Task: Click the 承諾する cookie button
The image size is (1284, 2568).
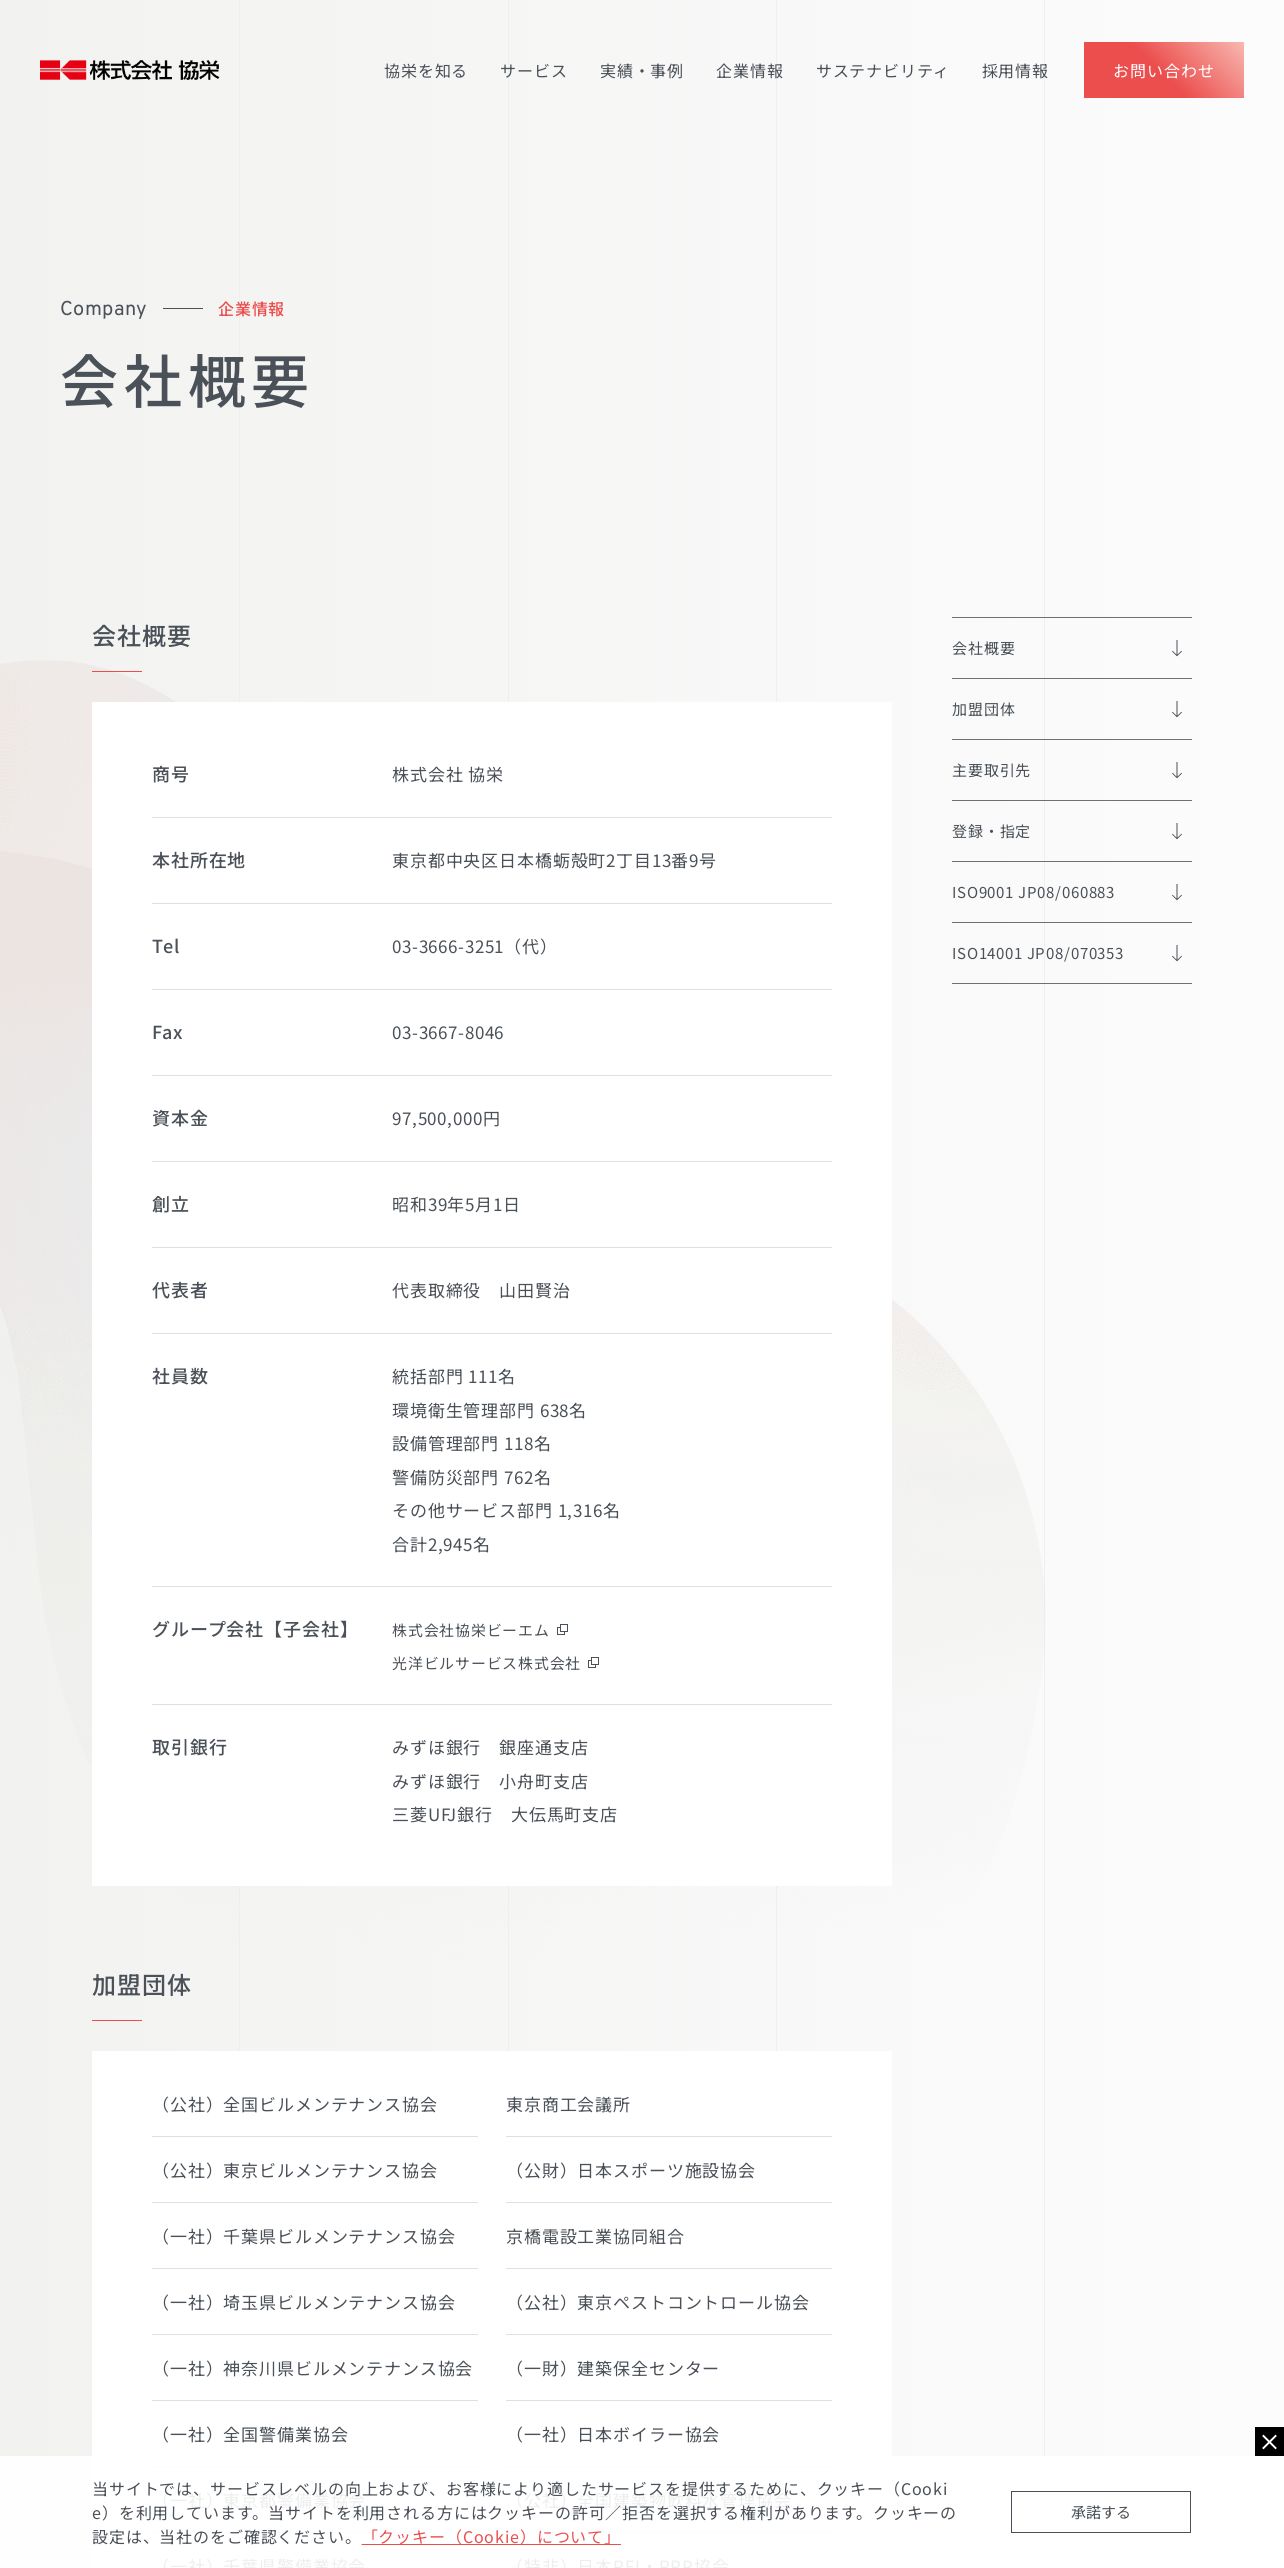Action: click(1101, 2512)
